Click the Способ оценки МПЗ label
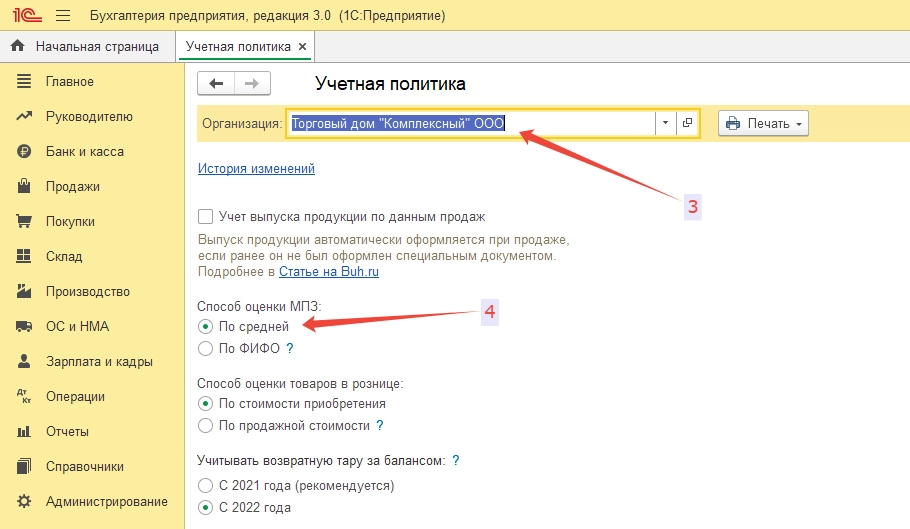This screenshot has height=529, width=910. pos(259,306)
